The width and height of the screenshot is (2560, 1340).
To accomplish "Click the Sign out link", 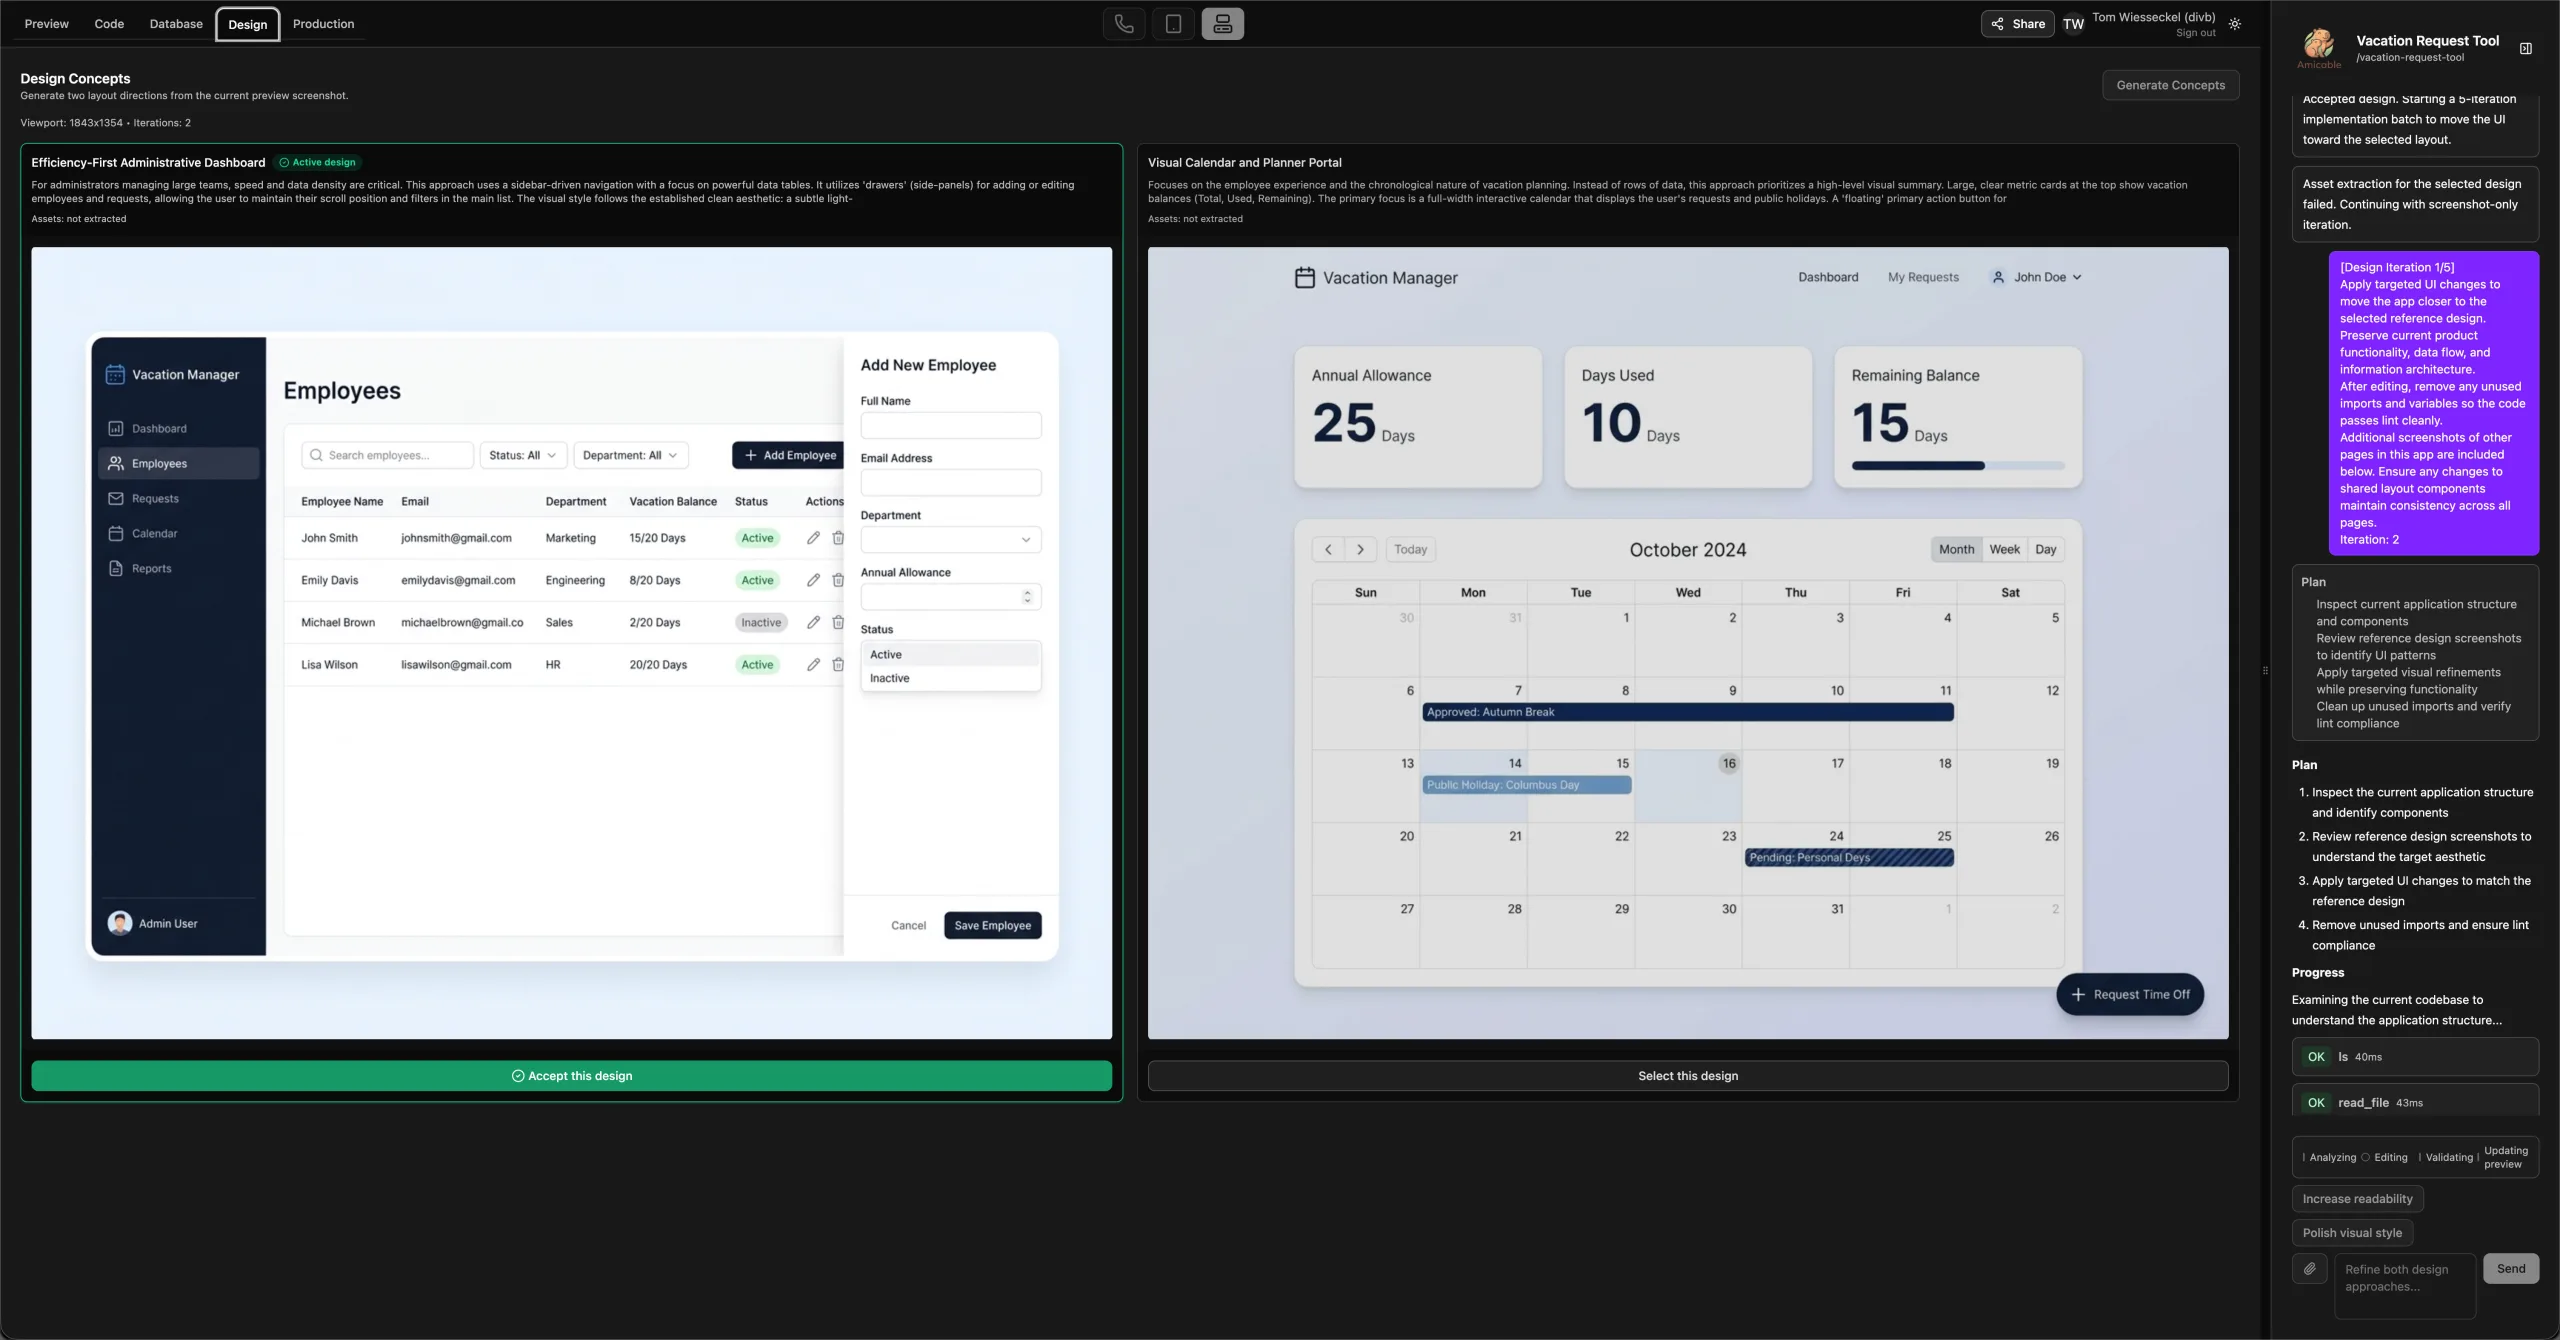I will point(2195,33).
